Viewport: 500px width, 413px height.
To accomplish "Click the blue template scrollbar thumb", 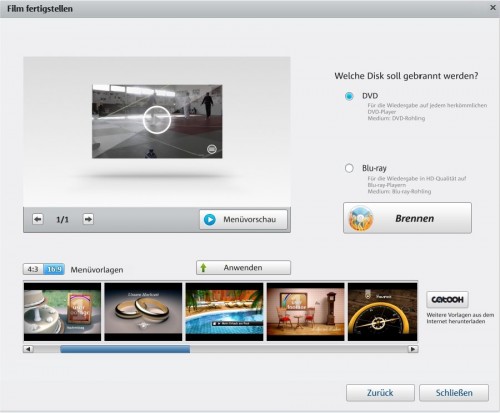I will click(125, 349).
